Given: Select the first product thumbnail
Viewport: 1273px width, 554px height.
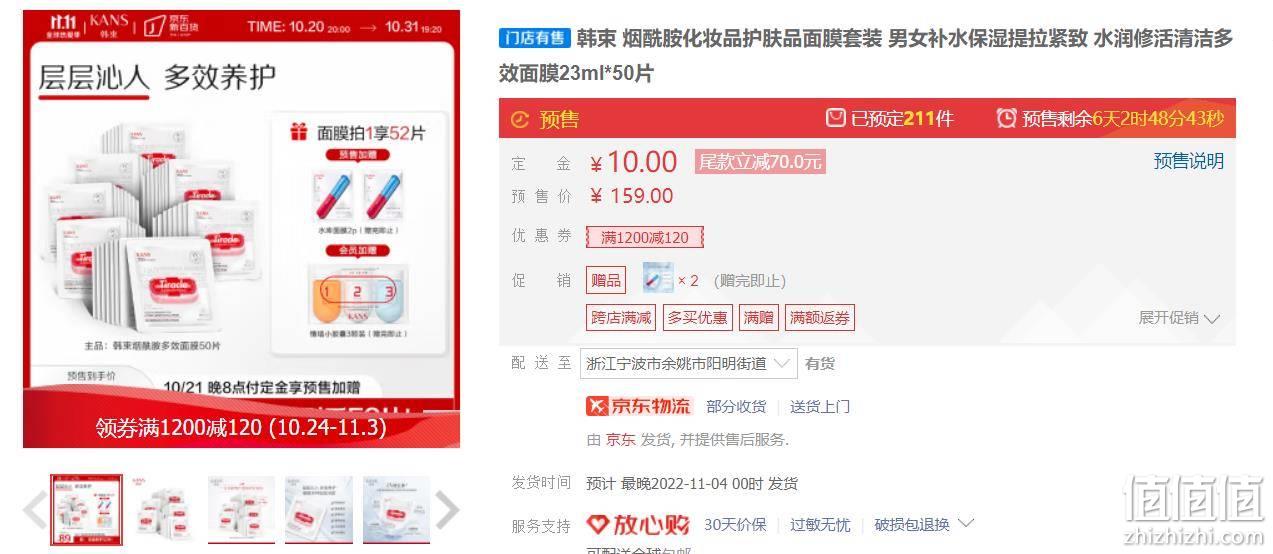Looking at the screenshot, I should click(87, 510).
